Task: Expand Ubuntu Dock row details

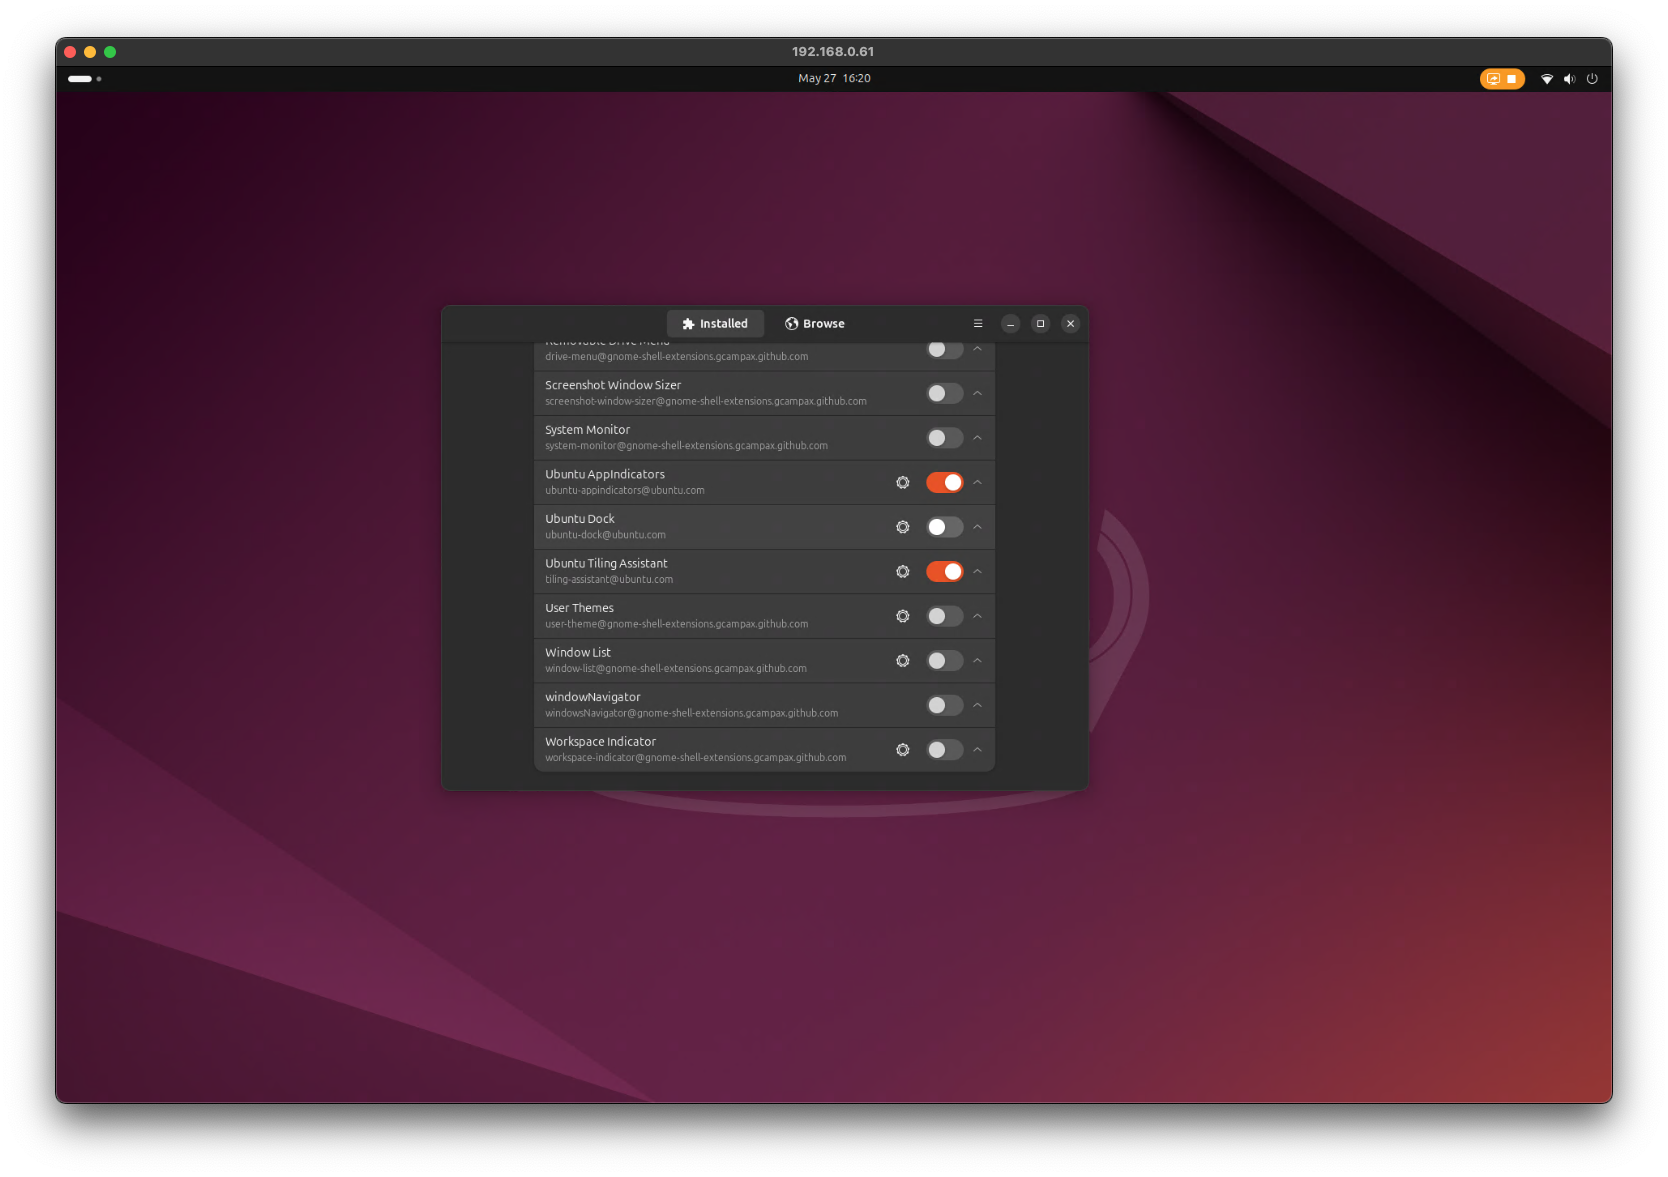Action: 977,527
